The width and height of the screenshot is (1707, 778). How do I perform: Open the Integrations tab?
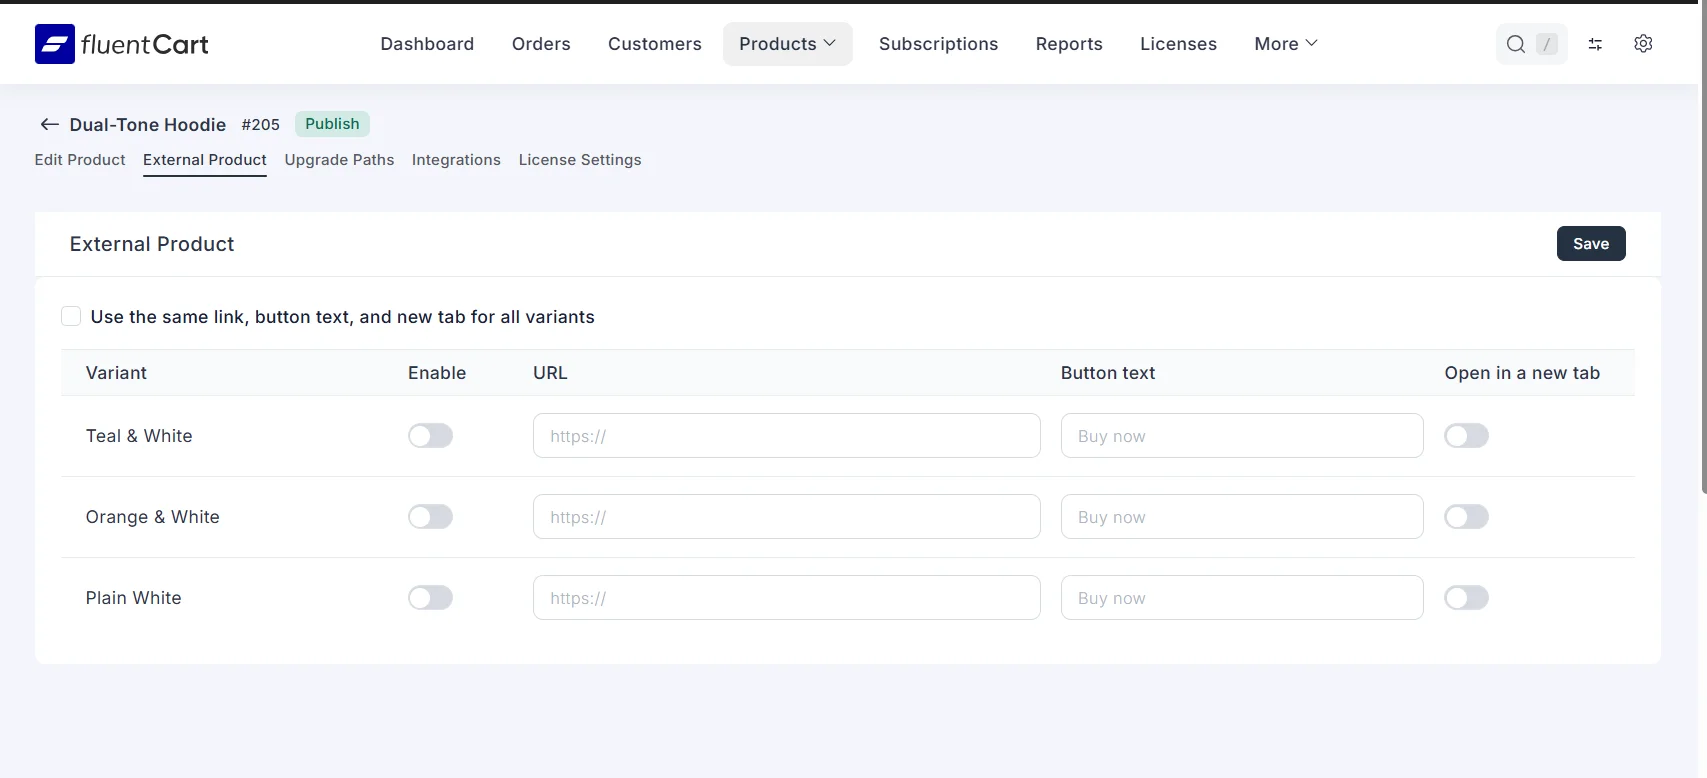click(456, 160)
